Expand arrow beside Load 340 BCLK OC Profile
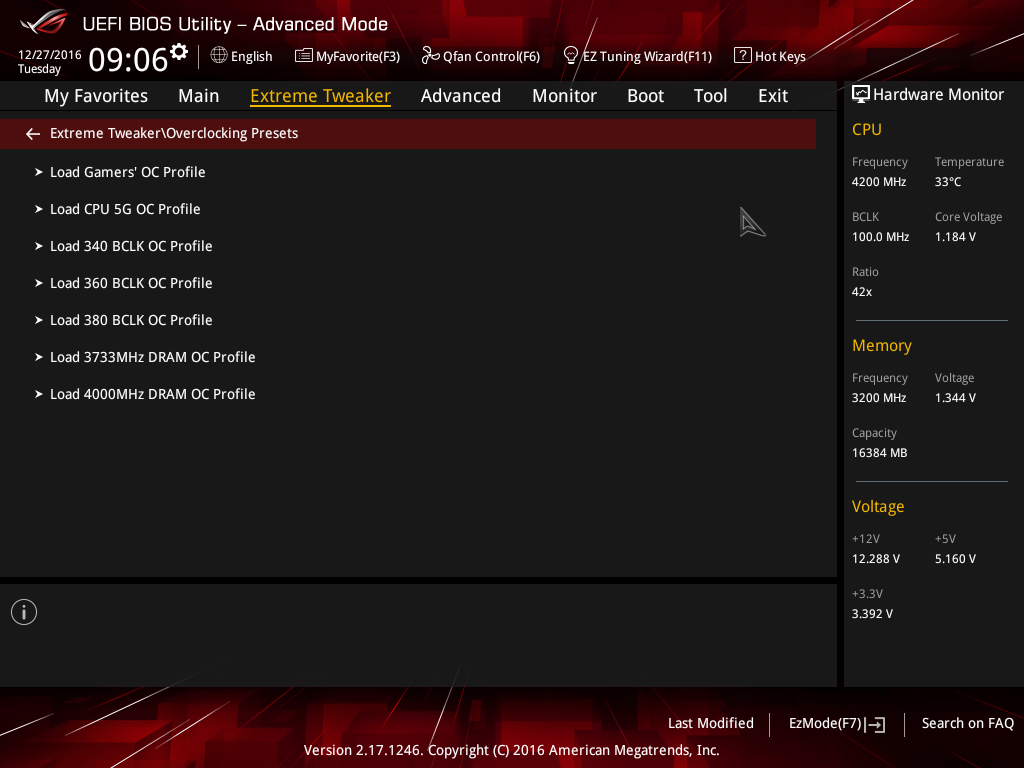1024x768 pixels. coord(39,246)
